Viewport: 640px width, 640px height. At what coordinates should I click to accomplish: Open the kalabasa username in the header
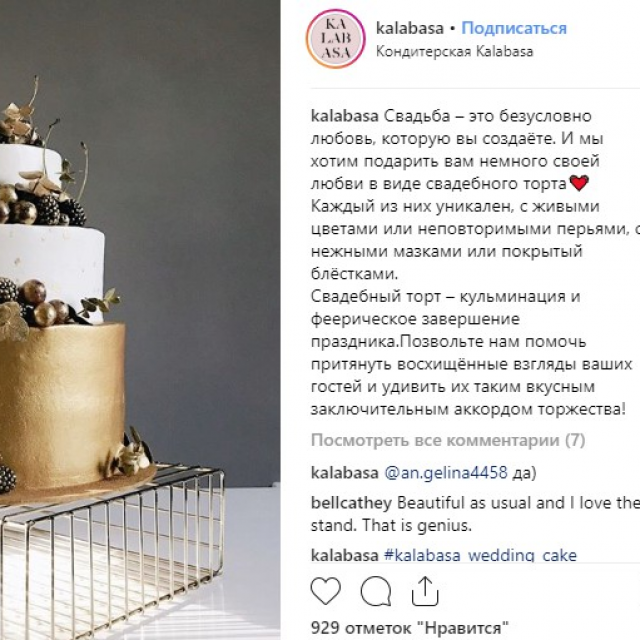pos(409,28)
